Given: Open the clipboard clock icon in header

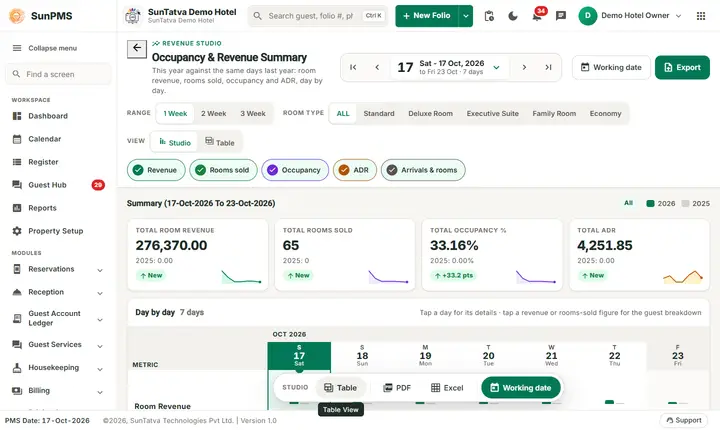Looking at the screenshot, I should 489,16.
